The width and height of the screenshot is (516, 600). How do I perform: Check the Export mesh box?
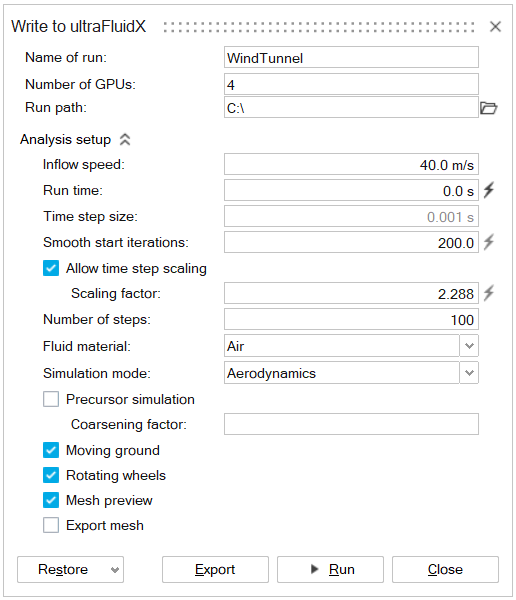(51, 525)
